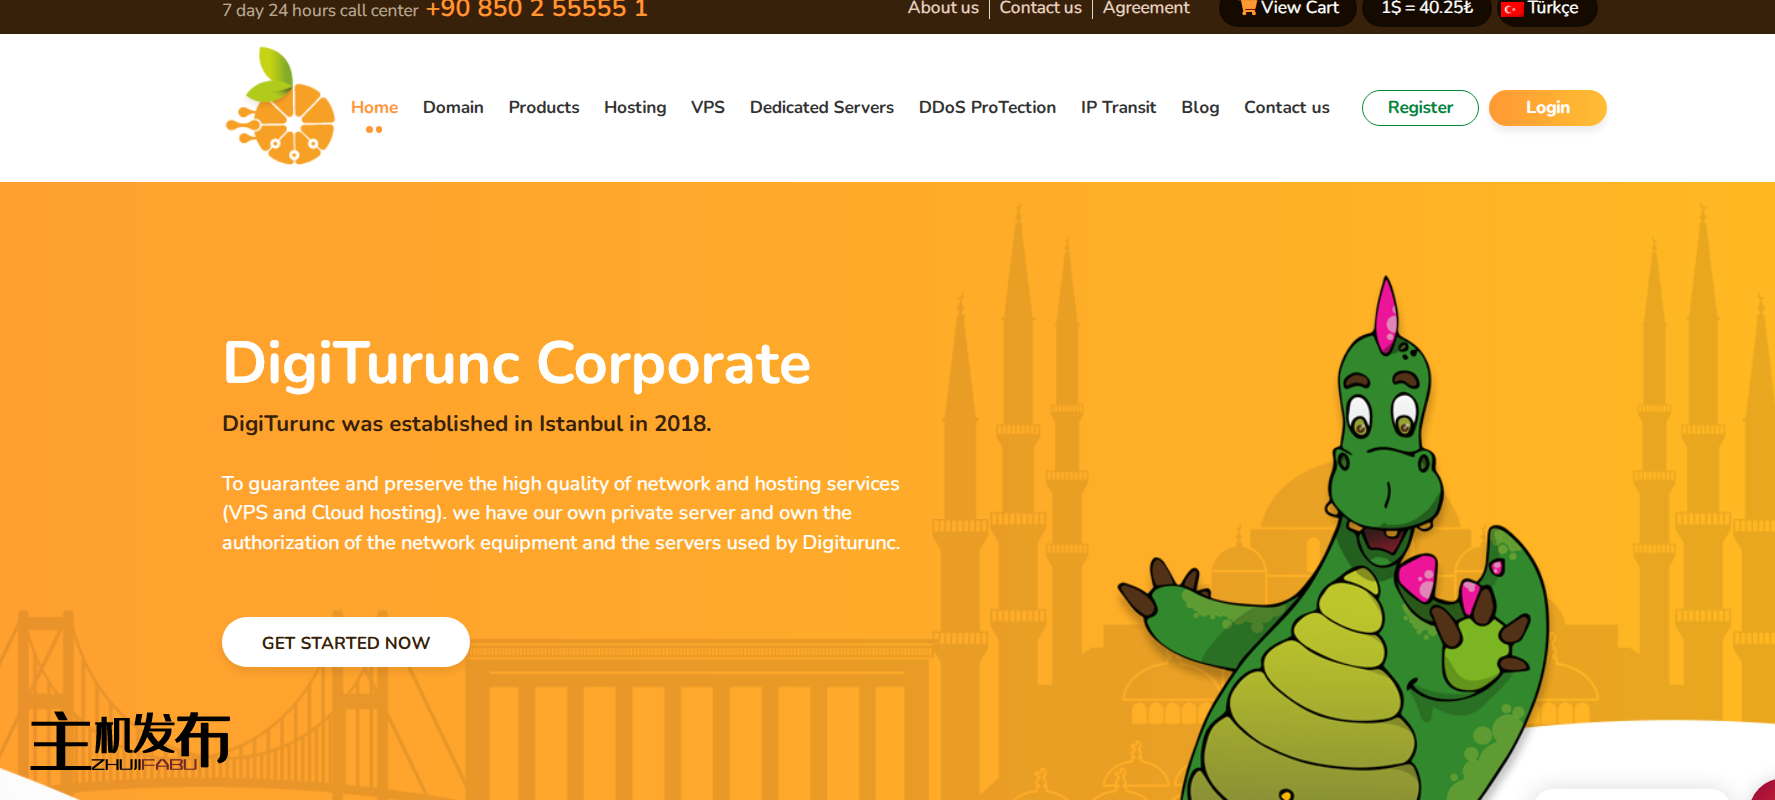Open DDoS ProTection page
The image size is (1775, 800).
987,107
